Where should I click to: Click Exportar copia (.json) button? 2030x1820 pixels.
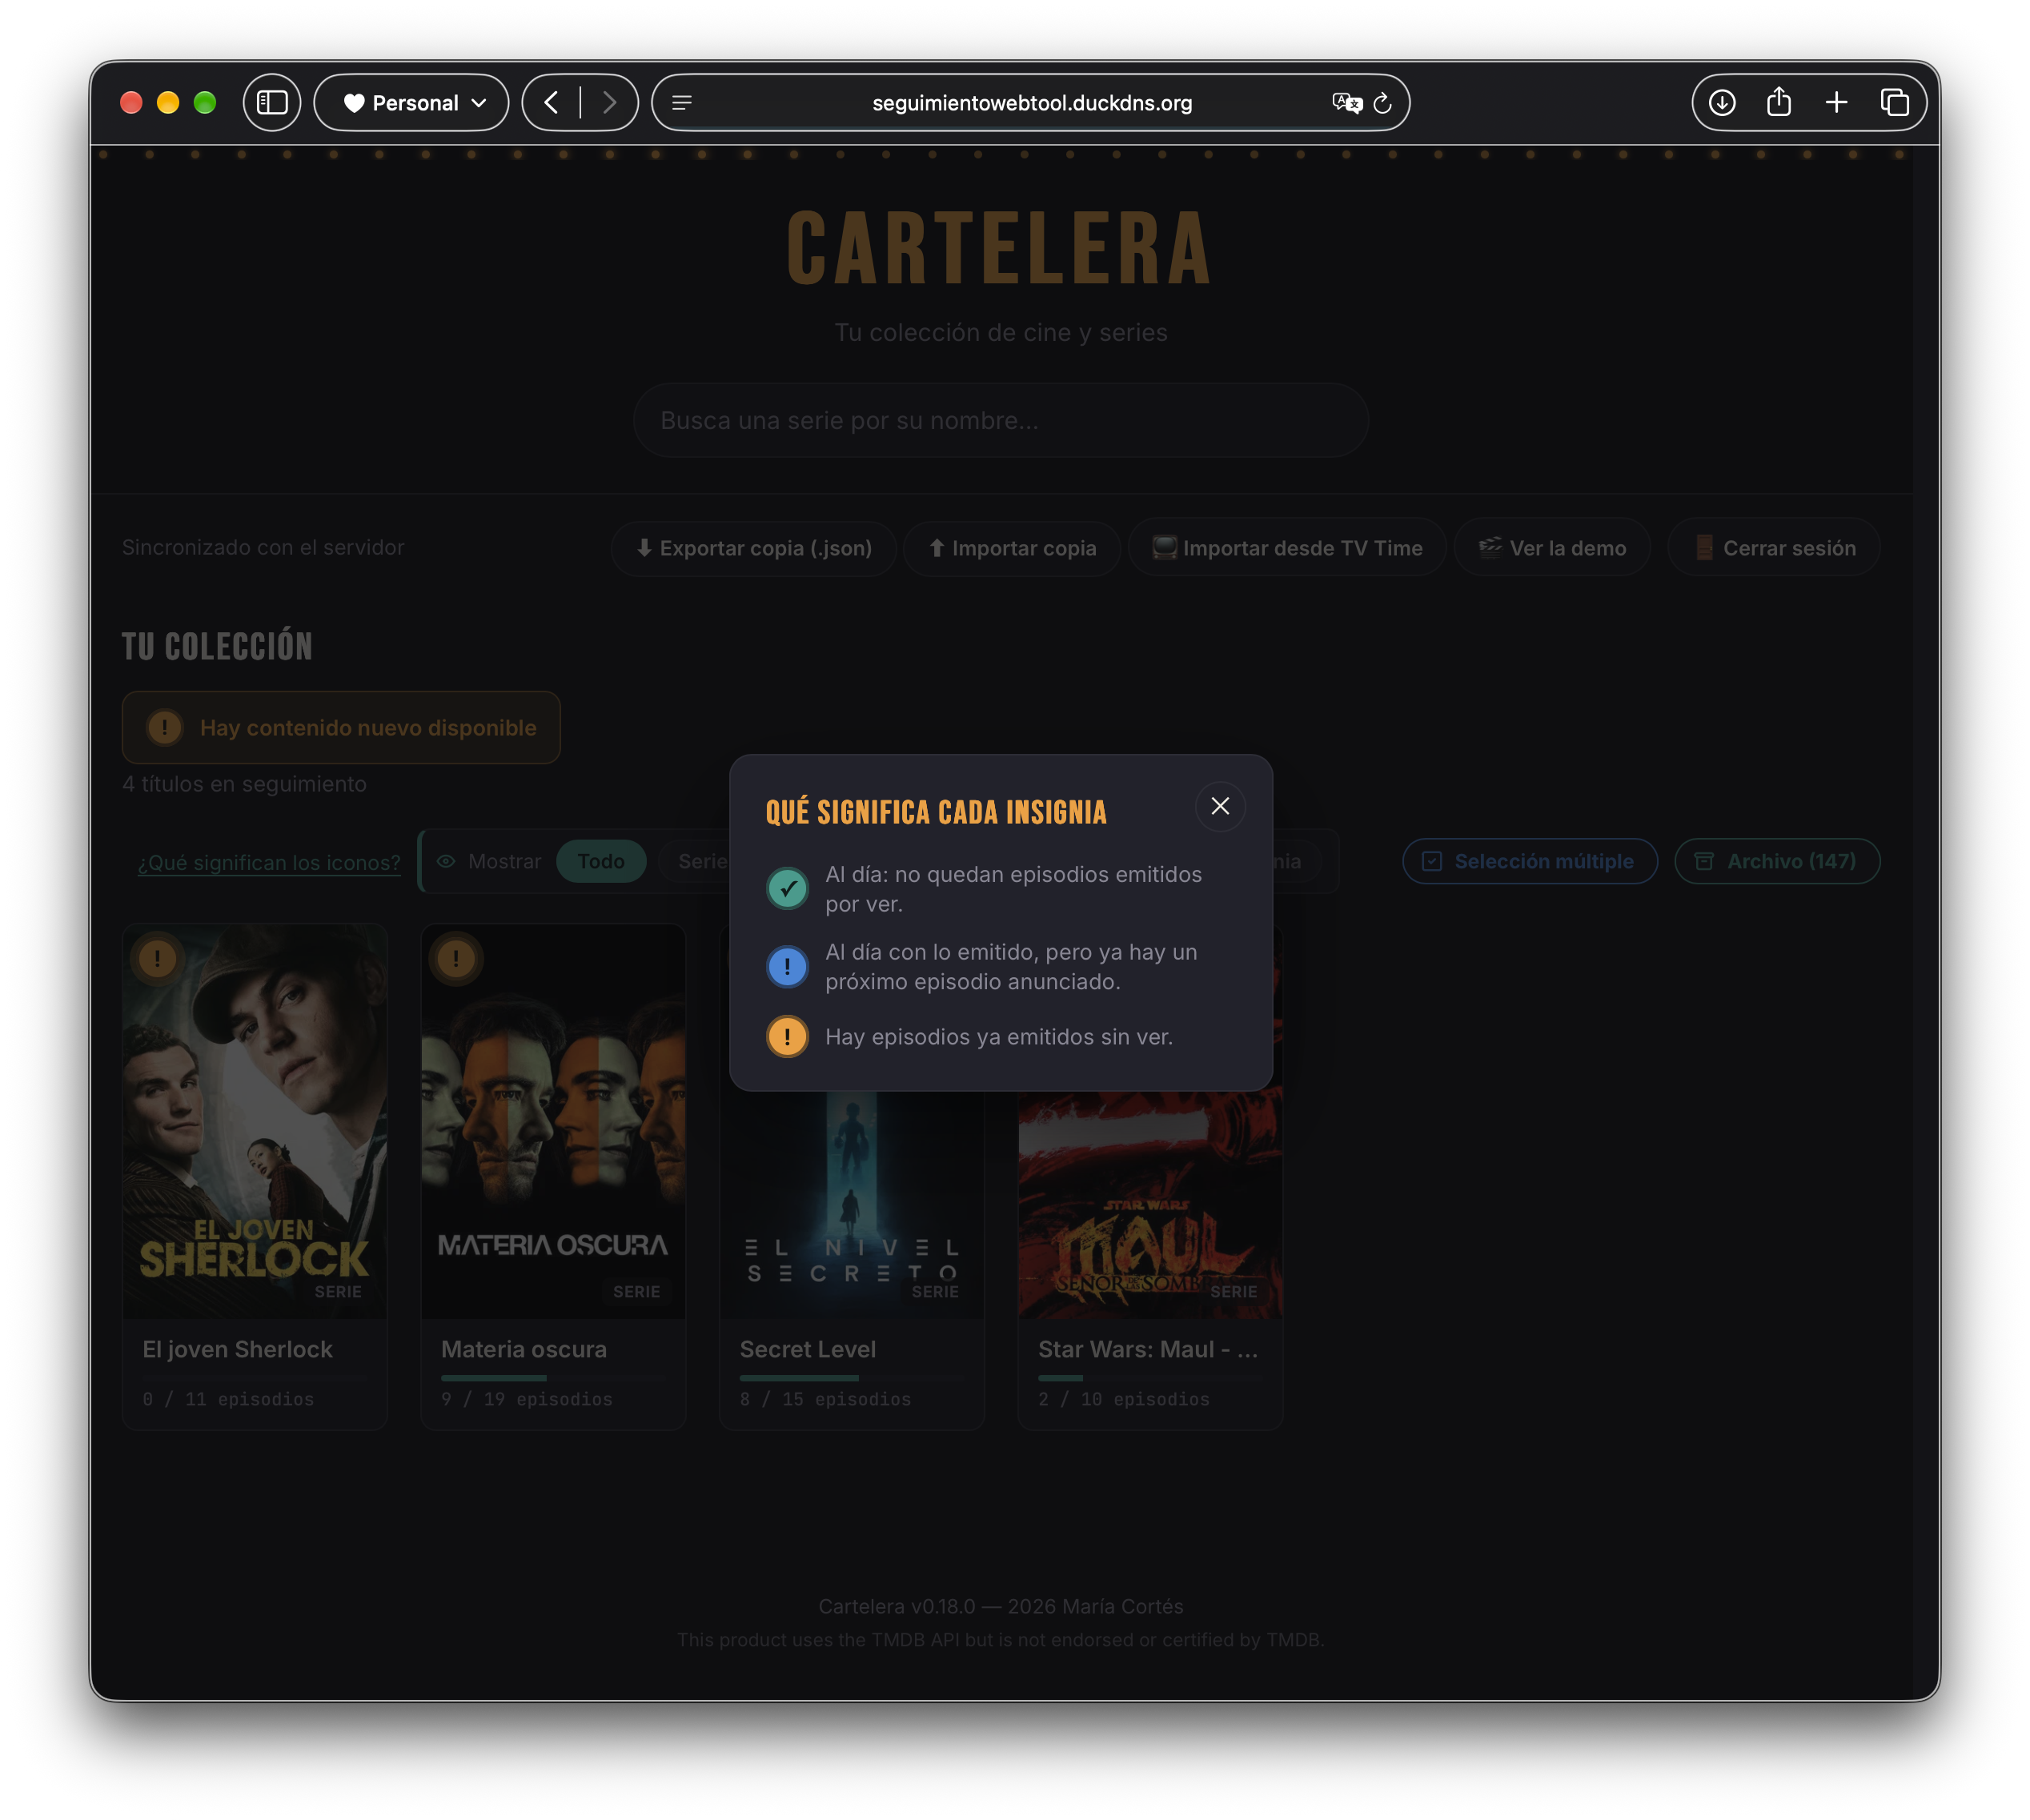point(754,548)
